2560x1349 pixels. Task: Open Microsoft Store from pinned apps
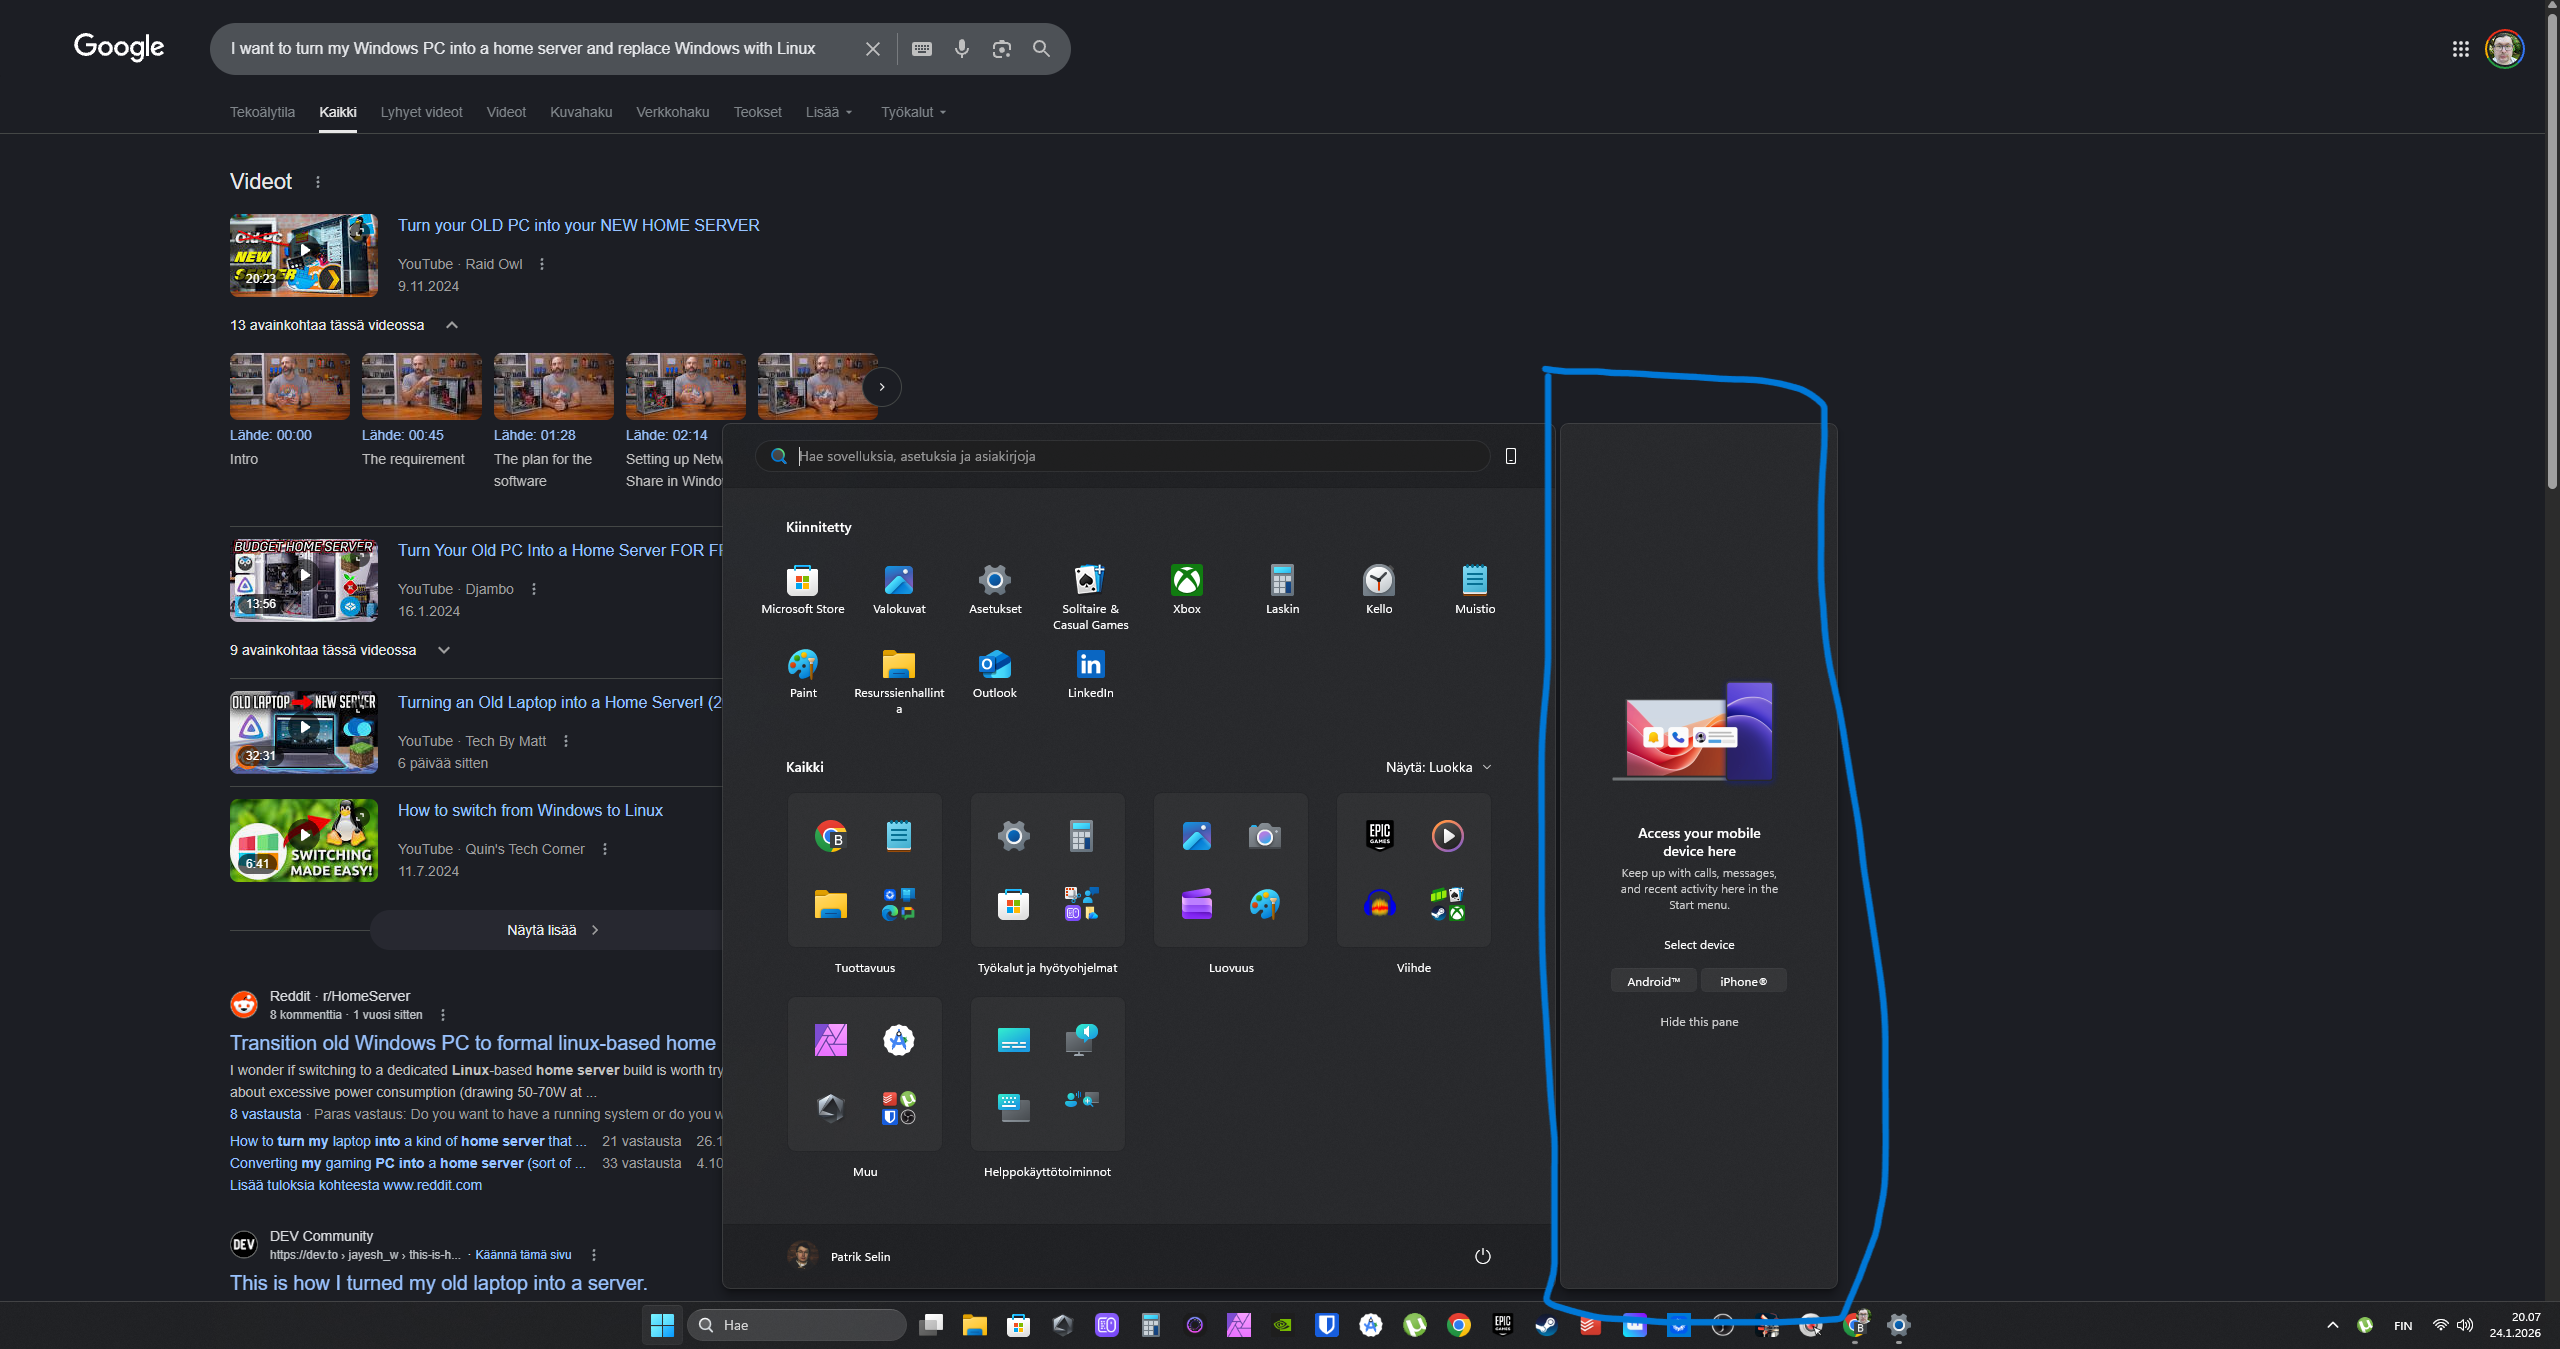click(x=802, y=589)
